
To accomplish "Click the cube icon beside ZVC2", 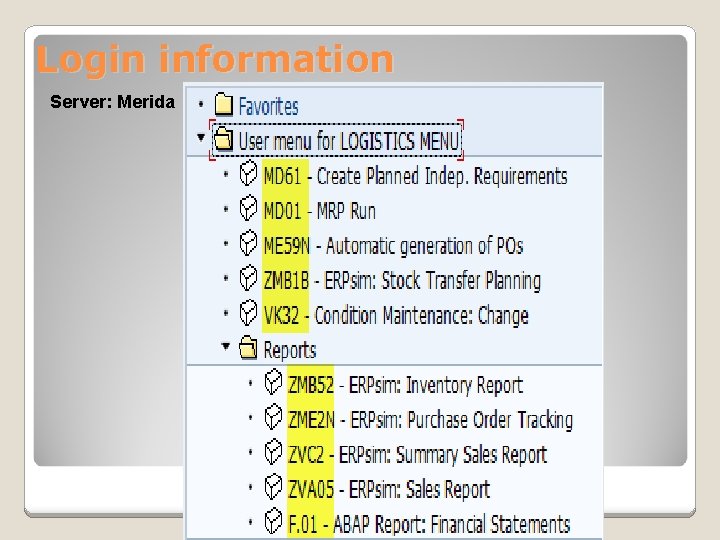I will [273, 453].
